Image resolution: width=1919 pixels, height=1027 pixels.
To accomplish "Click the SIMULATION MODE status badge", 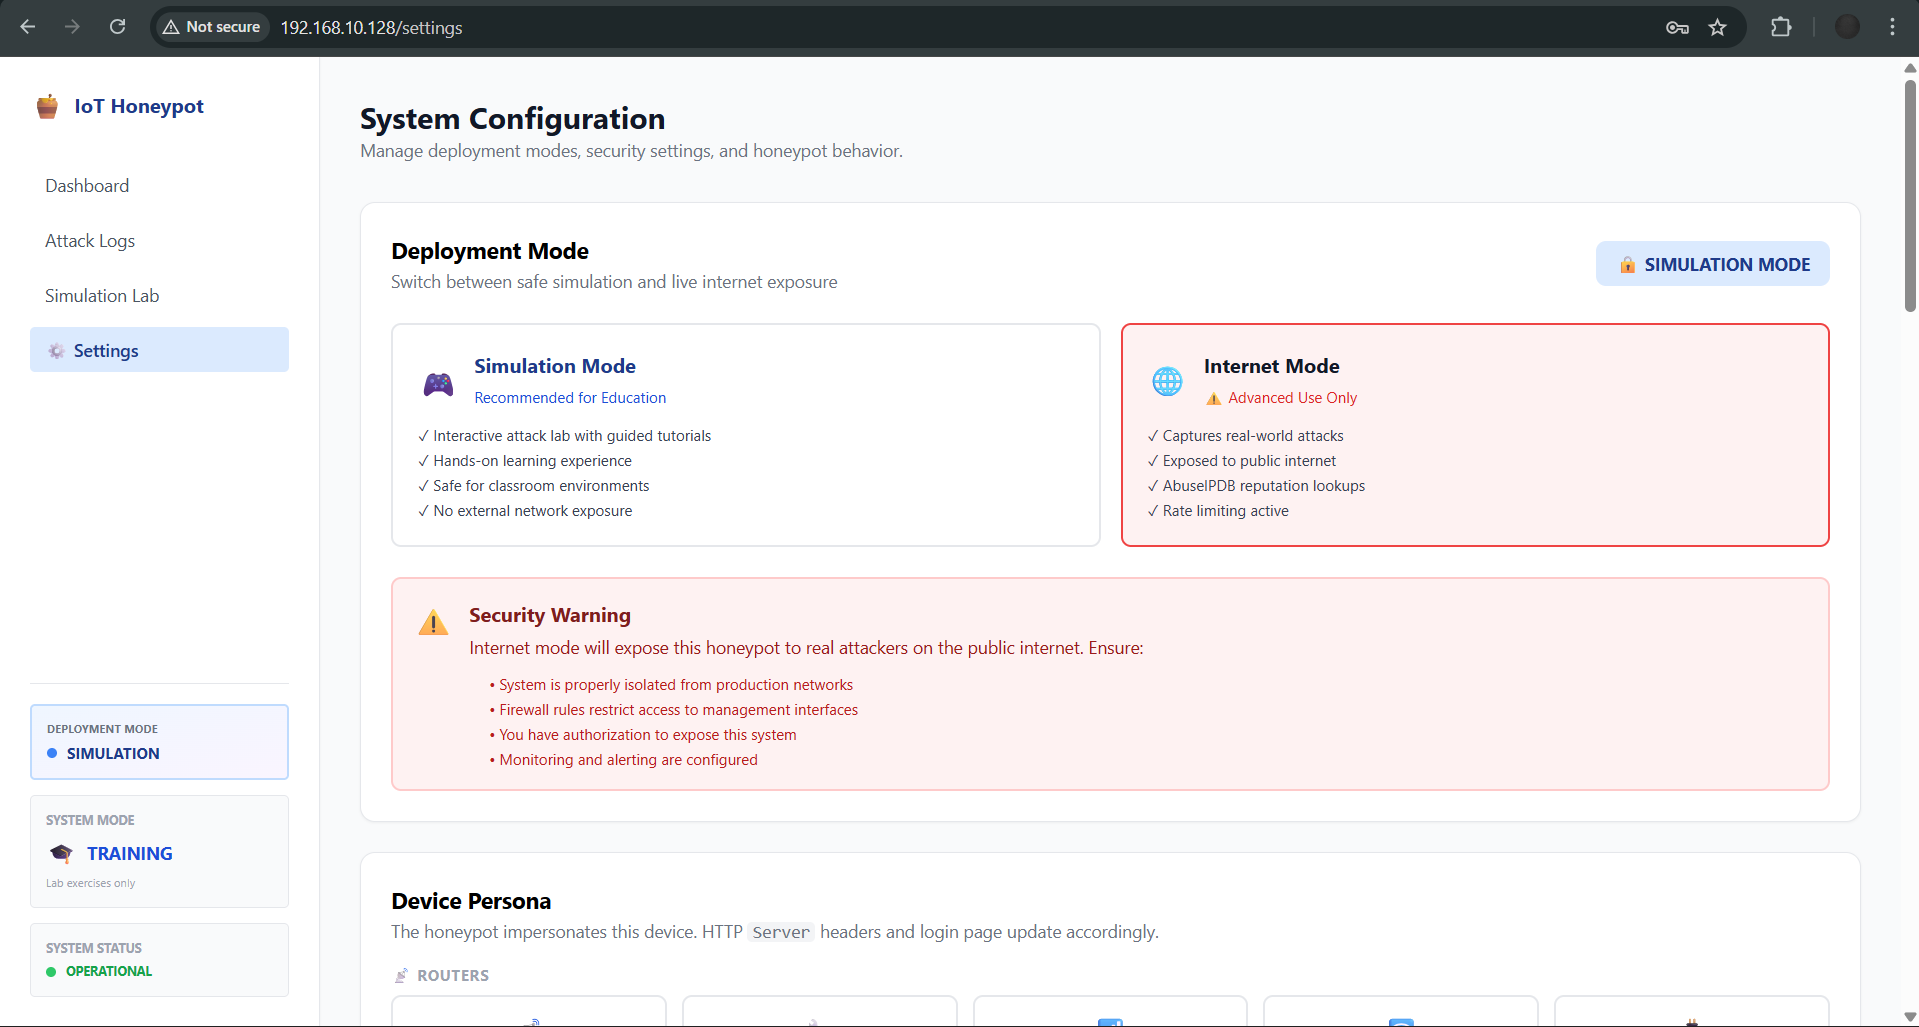I will point(1712,264).
